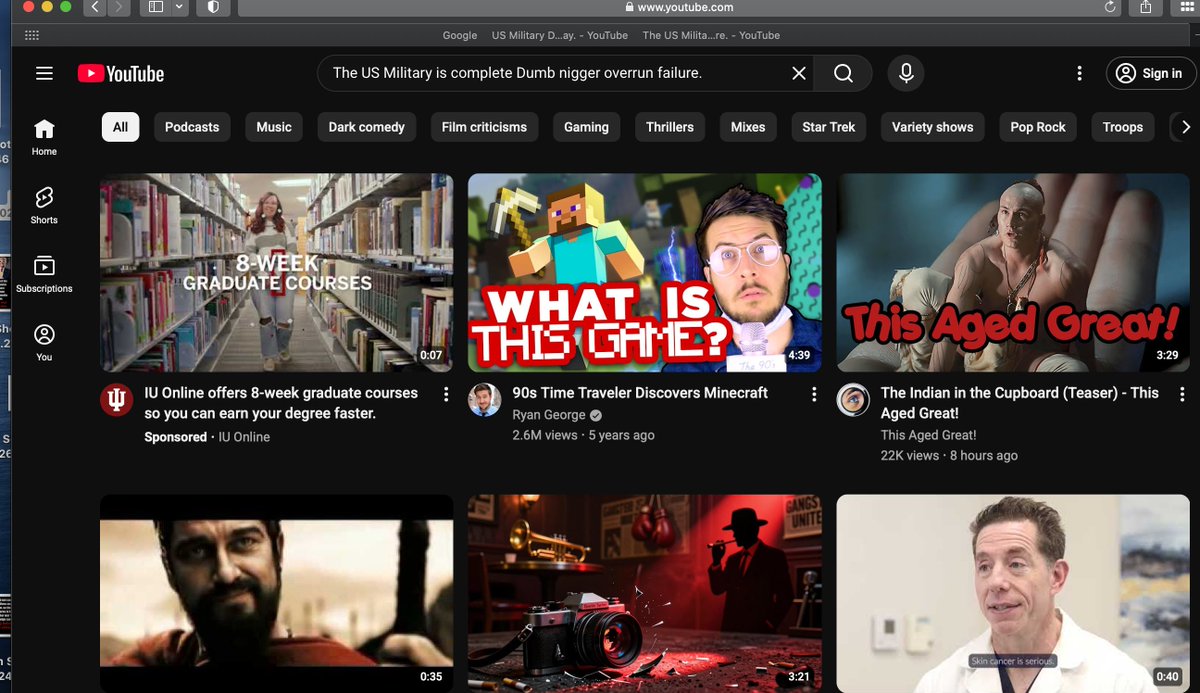1200x693 pixels.
Task: Select the Variety shows chip
Action: coord(933,127)
